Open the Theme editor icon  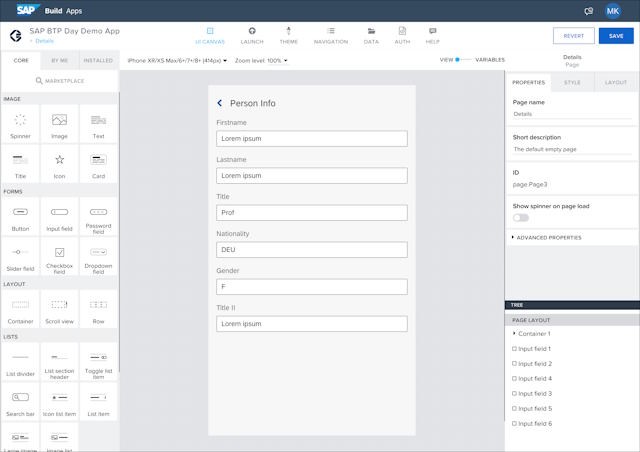click(288, 32)
